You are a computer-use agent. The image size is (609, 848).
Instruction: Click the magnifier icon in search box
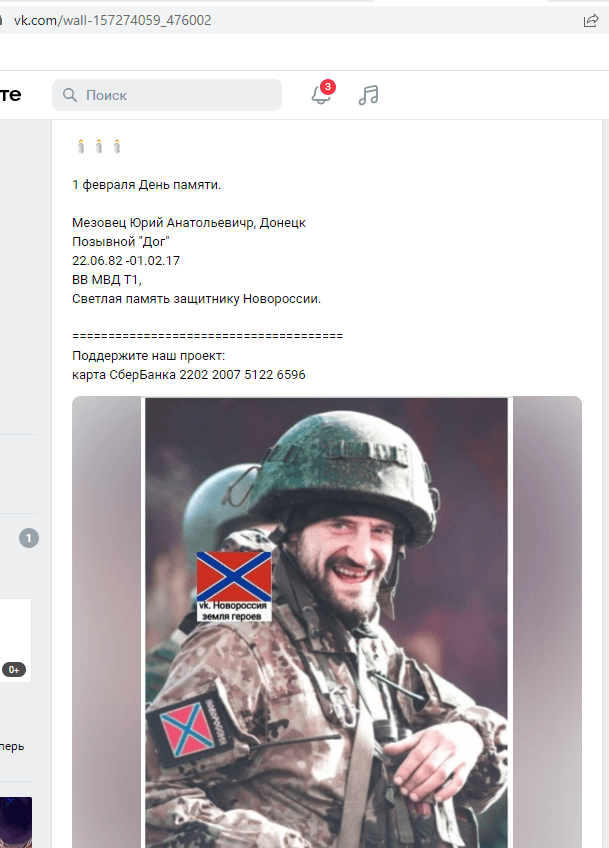pos(70,95)
